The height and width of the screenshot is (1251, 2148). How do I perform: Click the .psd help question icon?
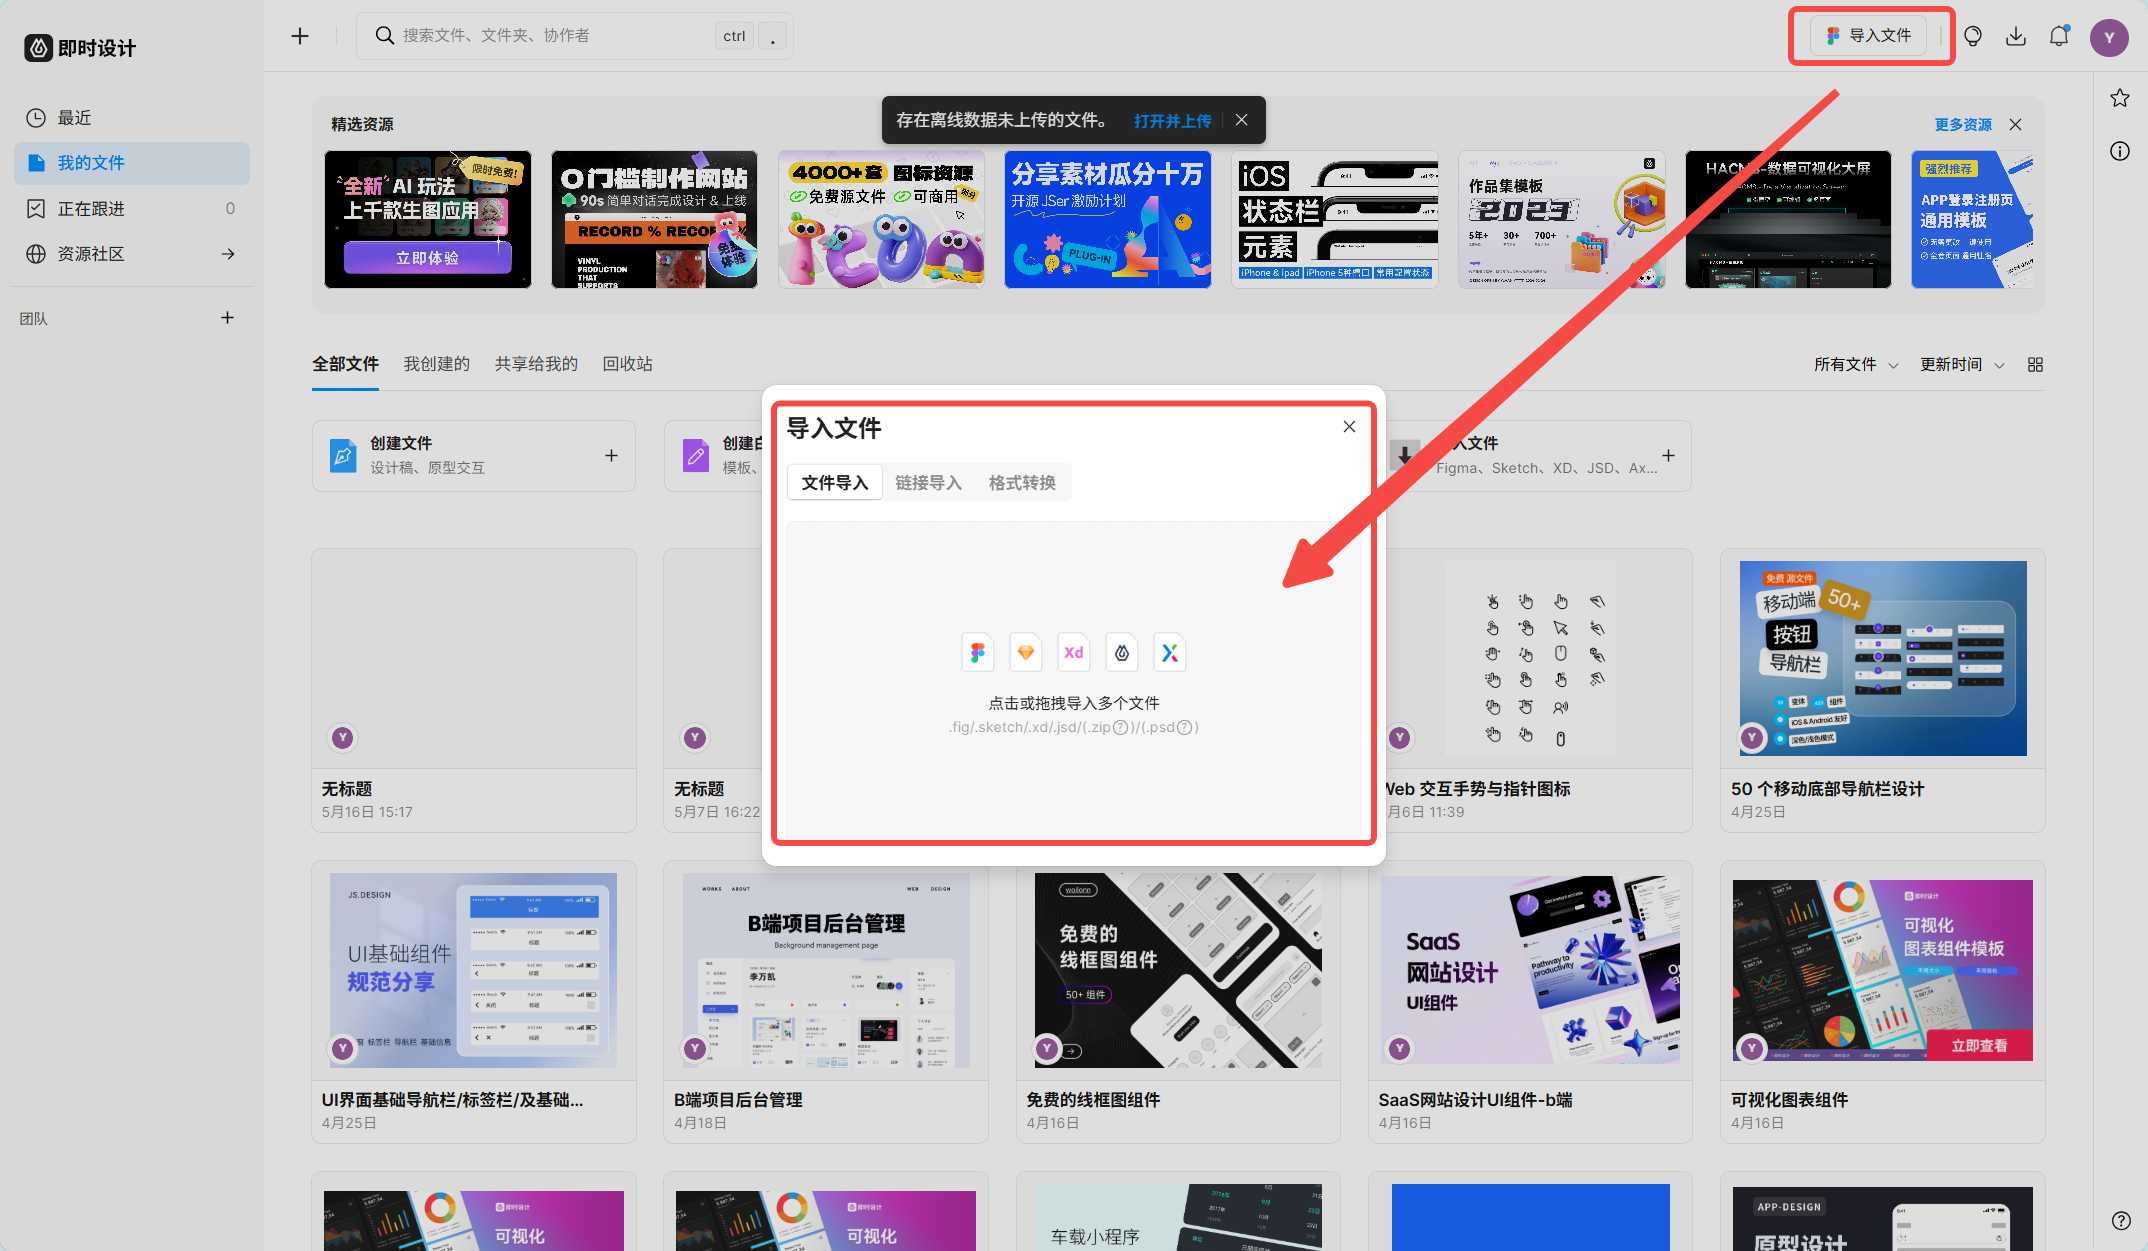[1184, 728]
